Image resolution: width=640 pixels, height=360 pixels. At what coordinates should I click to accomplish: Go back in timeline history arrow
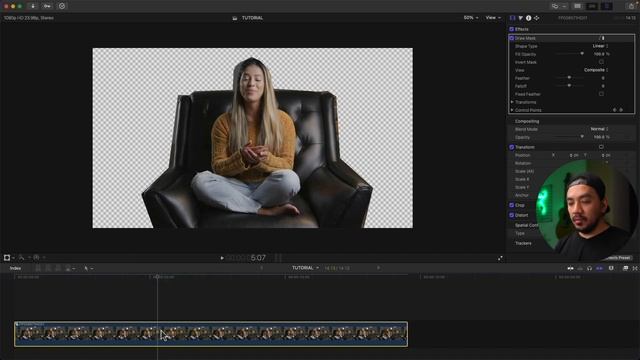[262, 268]
